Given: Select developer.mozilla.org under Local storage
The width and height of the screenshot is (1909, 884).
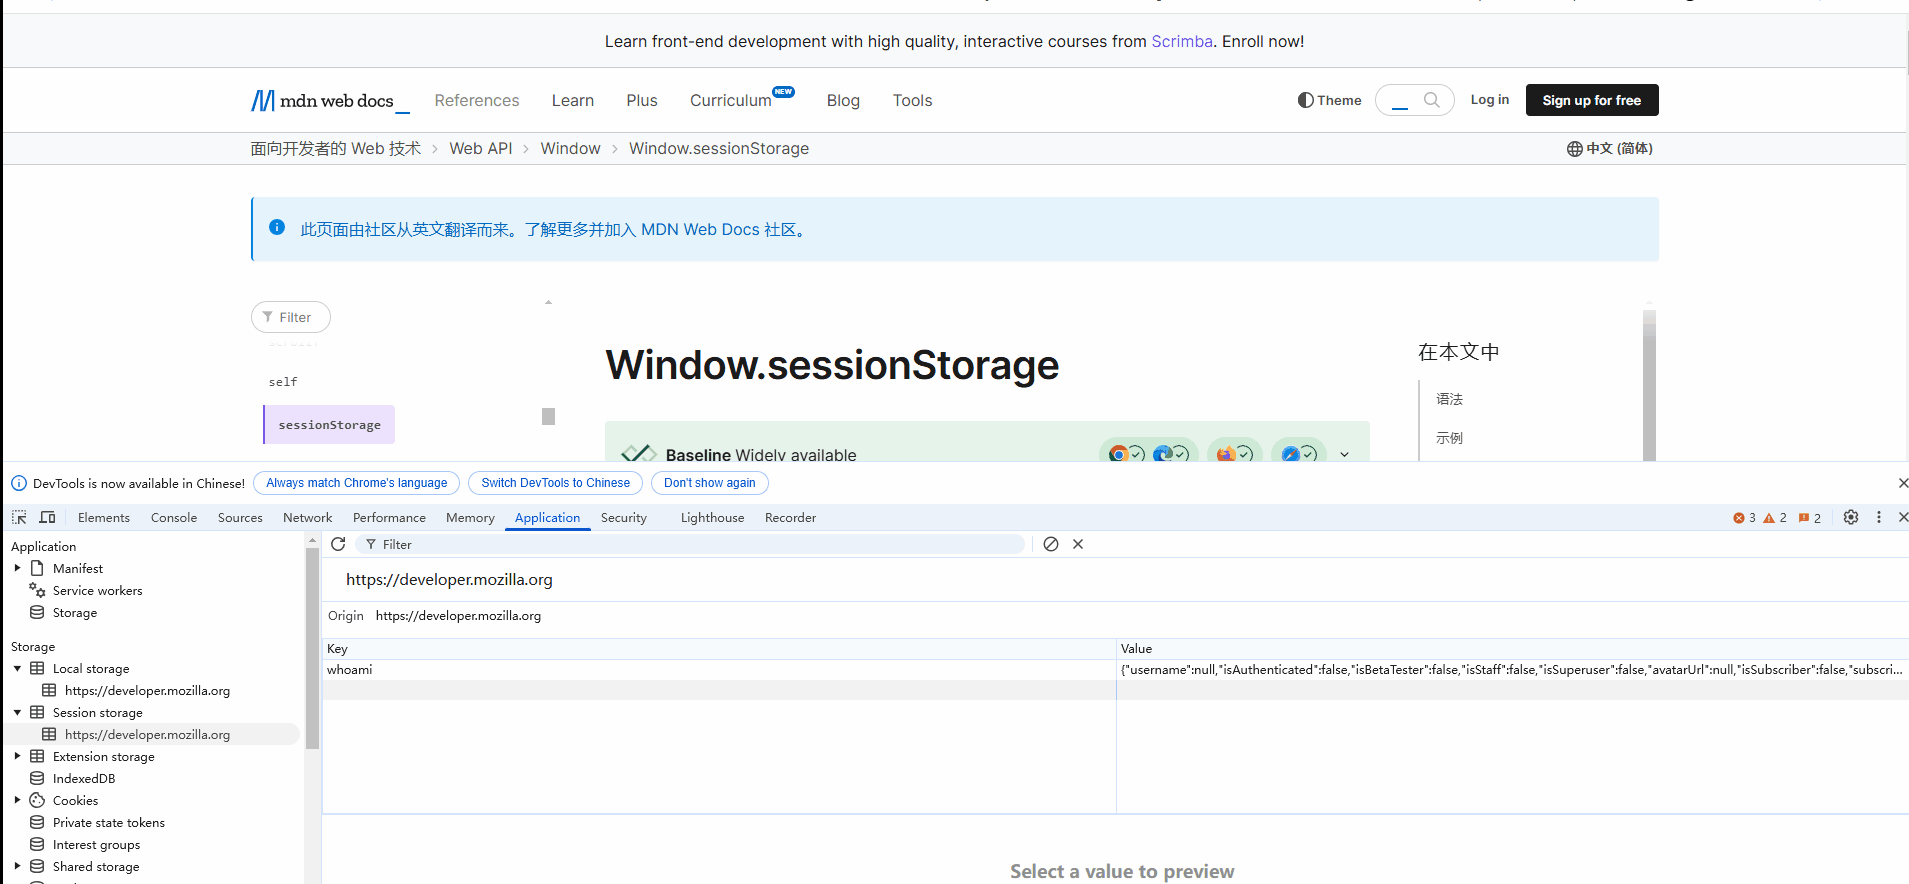Looking at the screenshot, I should click(x=147, y=690).
